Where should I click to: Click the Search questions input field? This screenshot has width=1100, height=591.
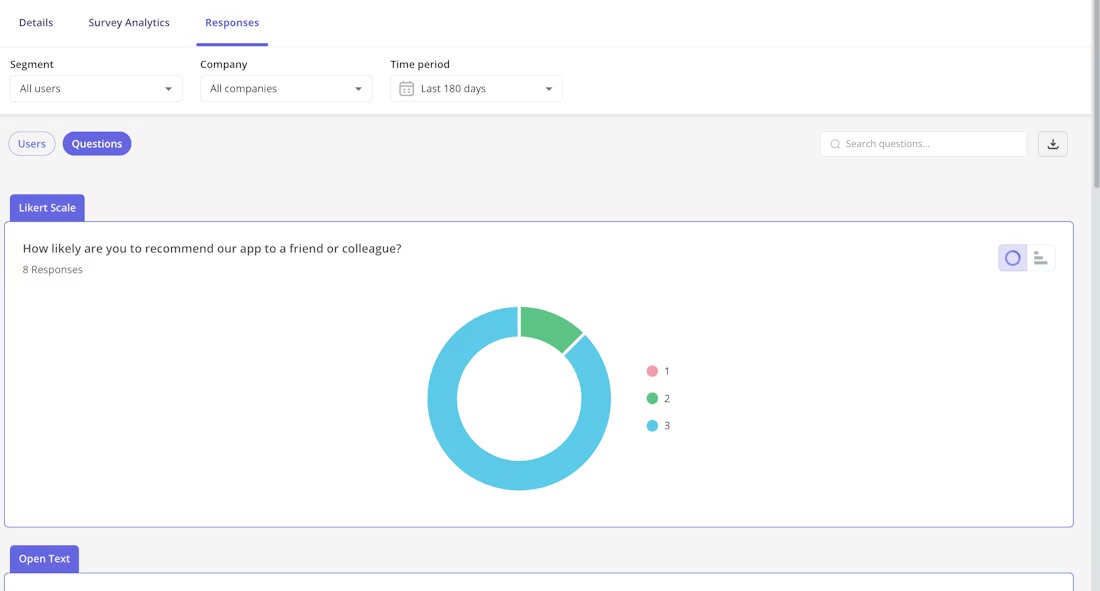pos(922,143)
